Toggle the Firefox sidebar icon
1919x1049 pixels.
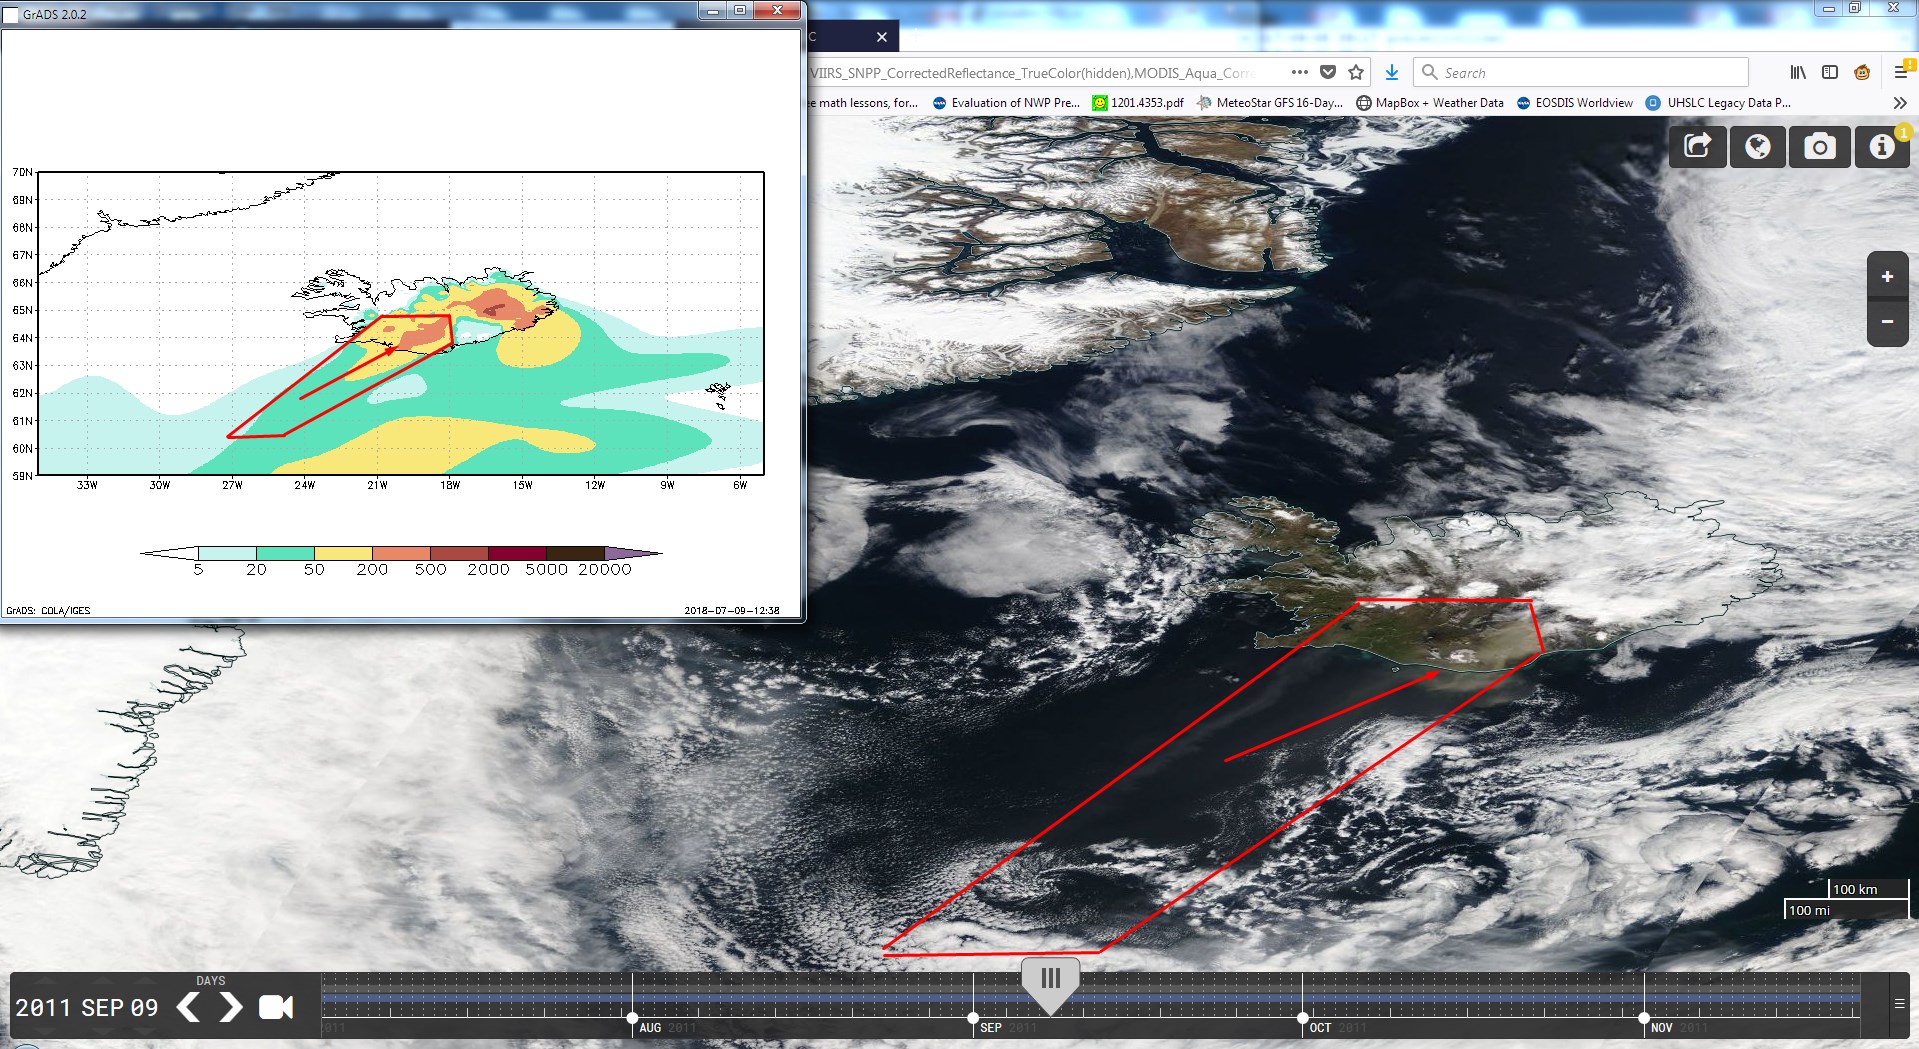(x=1830, y=72)
